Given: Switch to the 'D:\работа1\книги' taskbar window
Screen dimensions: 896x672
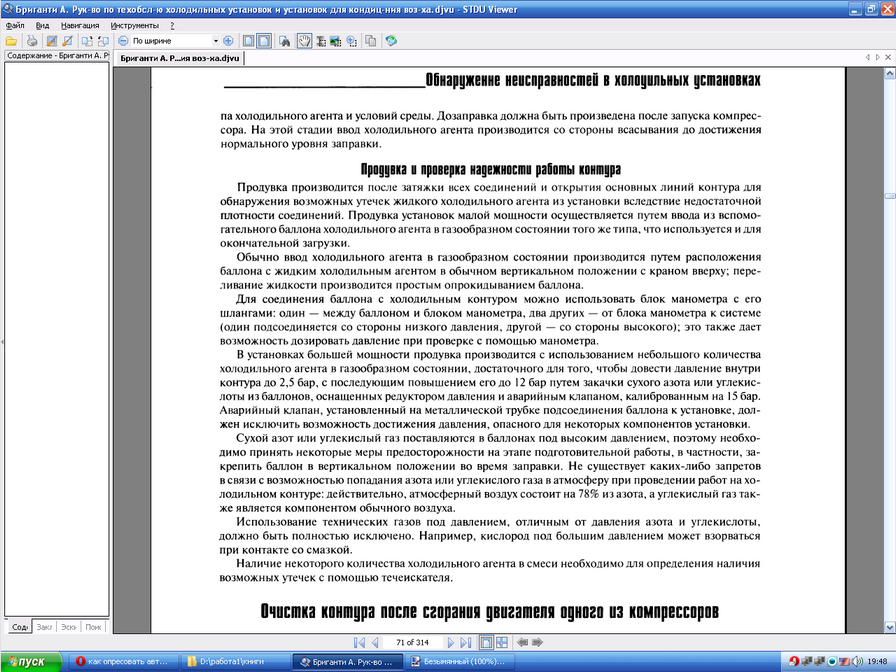Looking at the screenshot, I should point(237,662).
